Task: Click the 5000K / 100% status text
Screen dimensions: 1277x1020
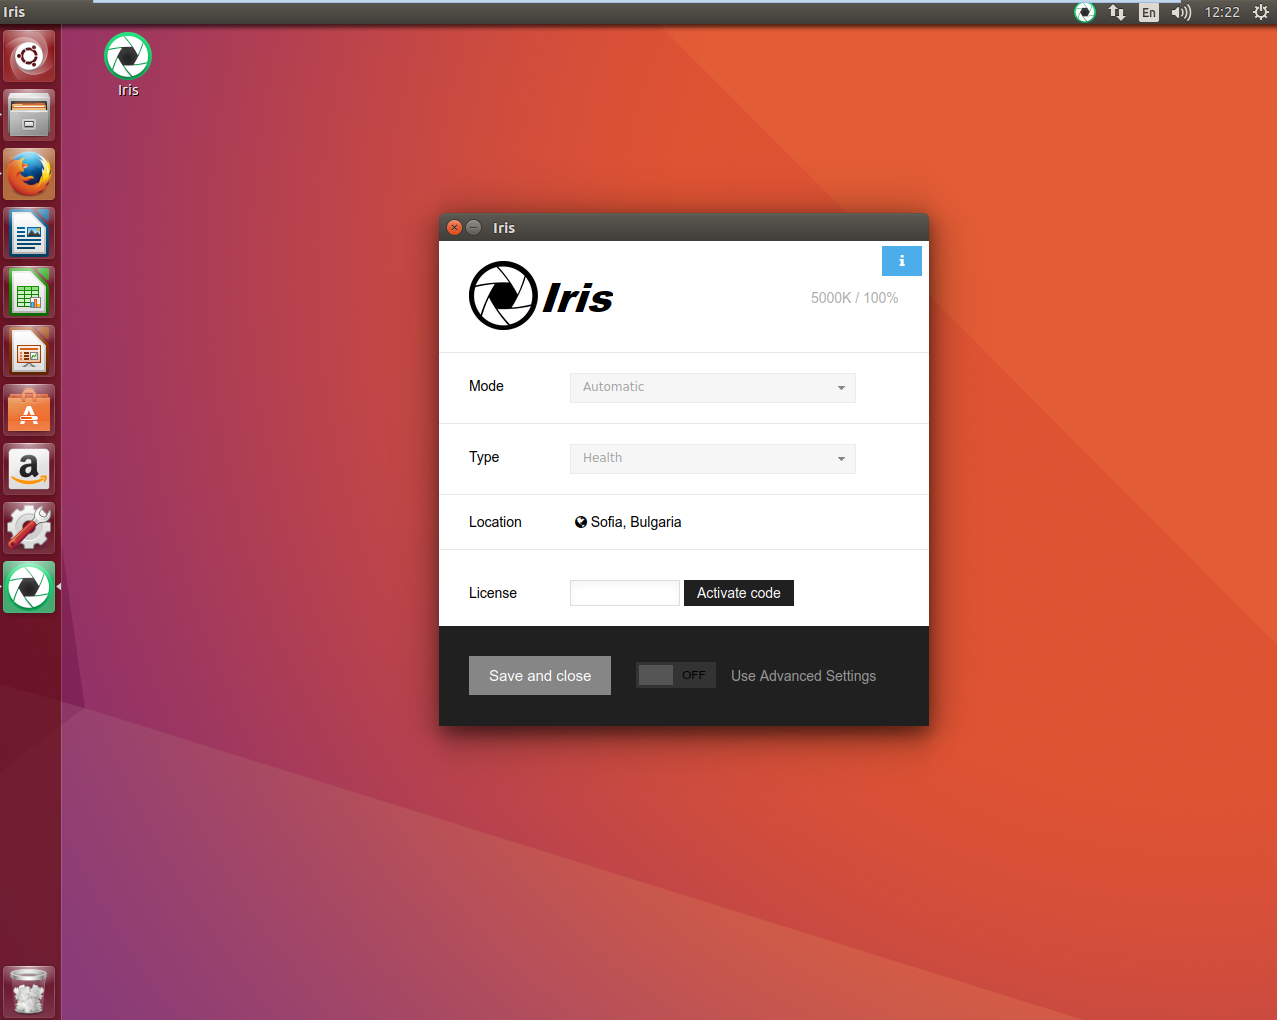Action: coord(854,298)
